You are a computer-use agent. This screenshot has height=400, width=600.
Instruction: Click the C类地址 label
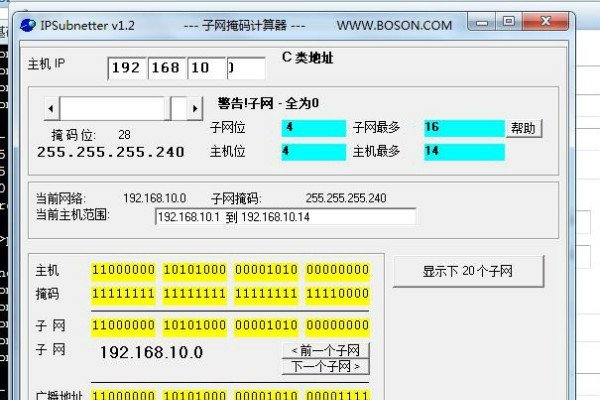[308, 58]
